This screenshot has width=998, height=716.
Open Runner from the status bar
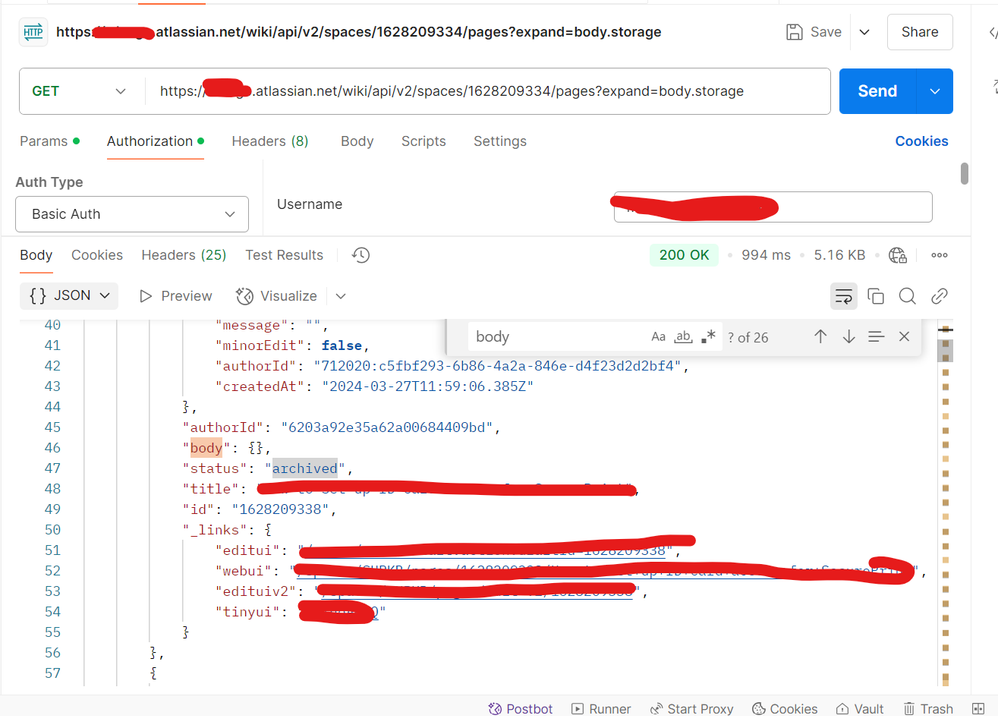[601, 708]
